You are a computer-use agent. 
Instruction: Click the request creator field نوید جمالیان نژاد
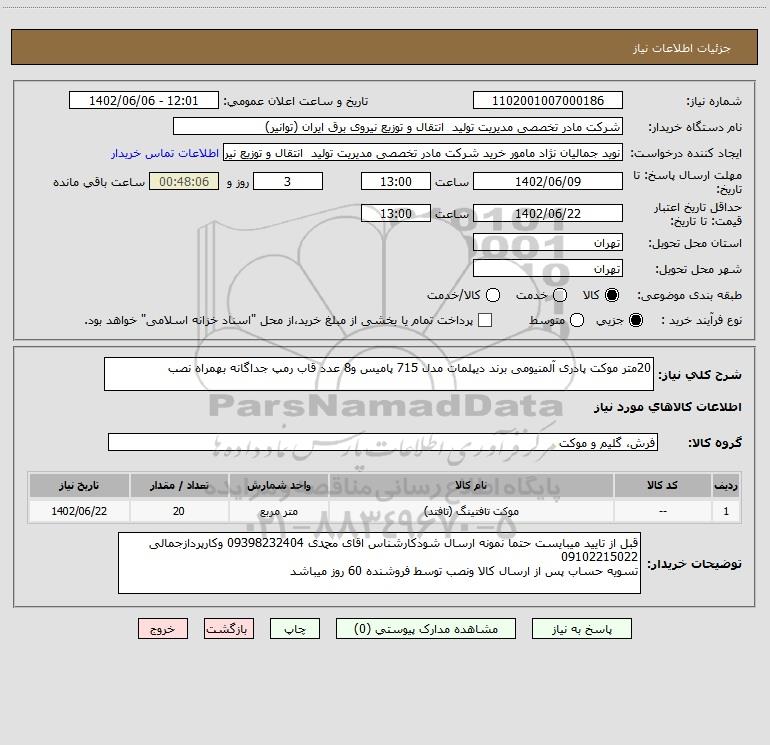pos(423,152)
